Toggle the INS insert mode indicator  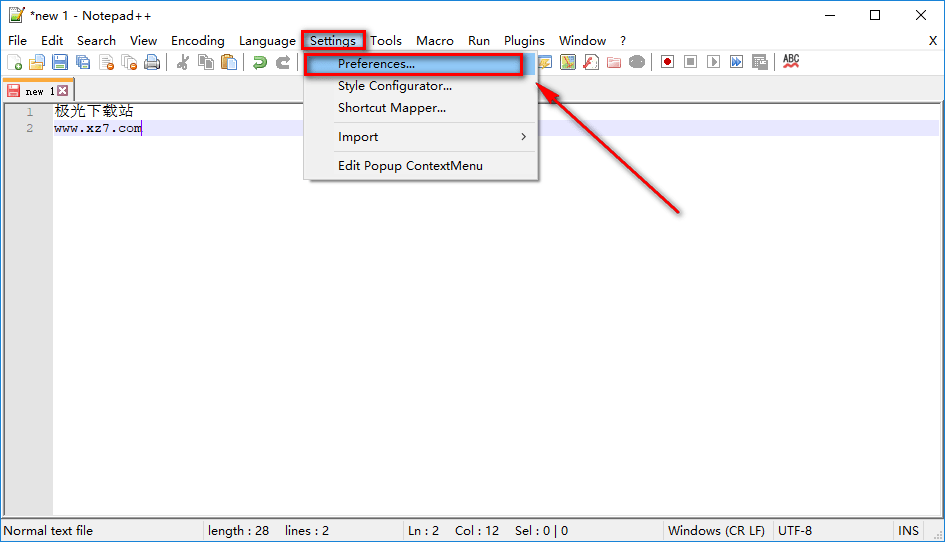[908, 531]
